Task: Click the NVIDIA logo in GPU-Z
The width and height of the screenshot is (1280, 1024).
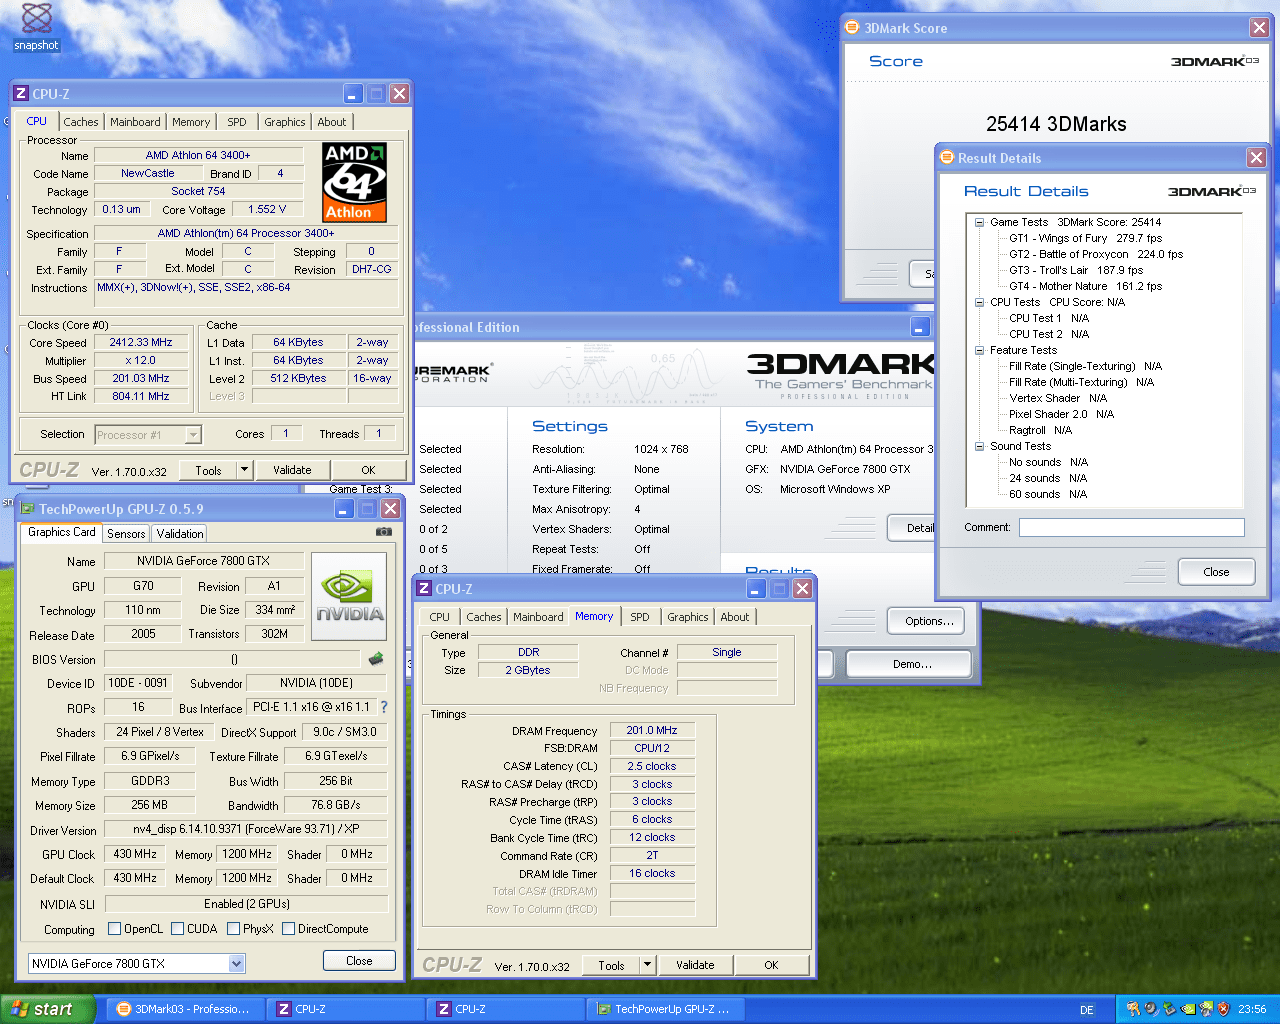Action: coord(349,599)
